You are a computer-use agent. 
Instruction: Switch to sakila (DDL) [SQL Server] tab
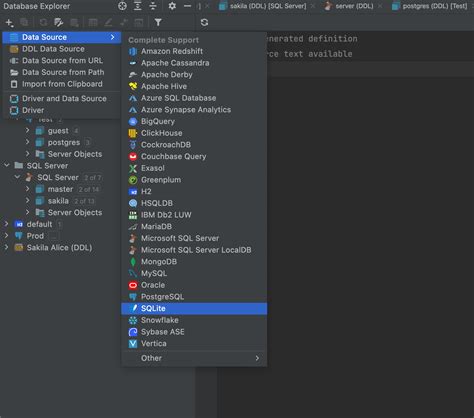tap(263, 6)
